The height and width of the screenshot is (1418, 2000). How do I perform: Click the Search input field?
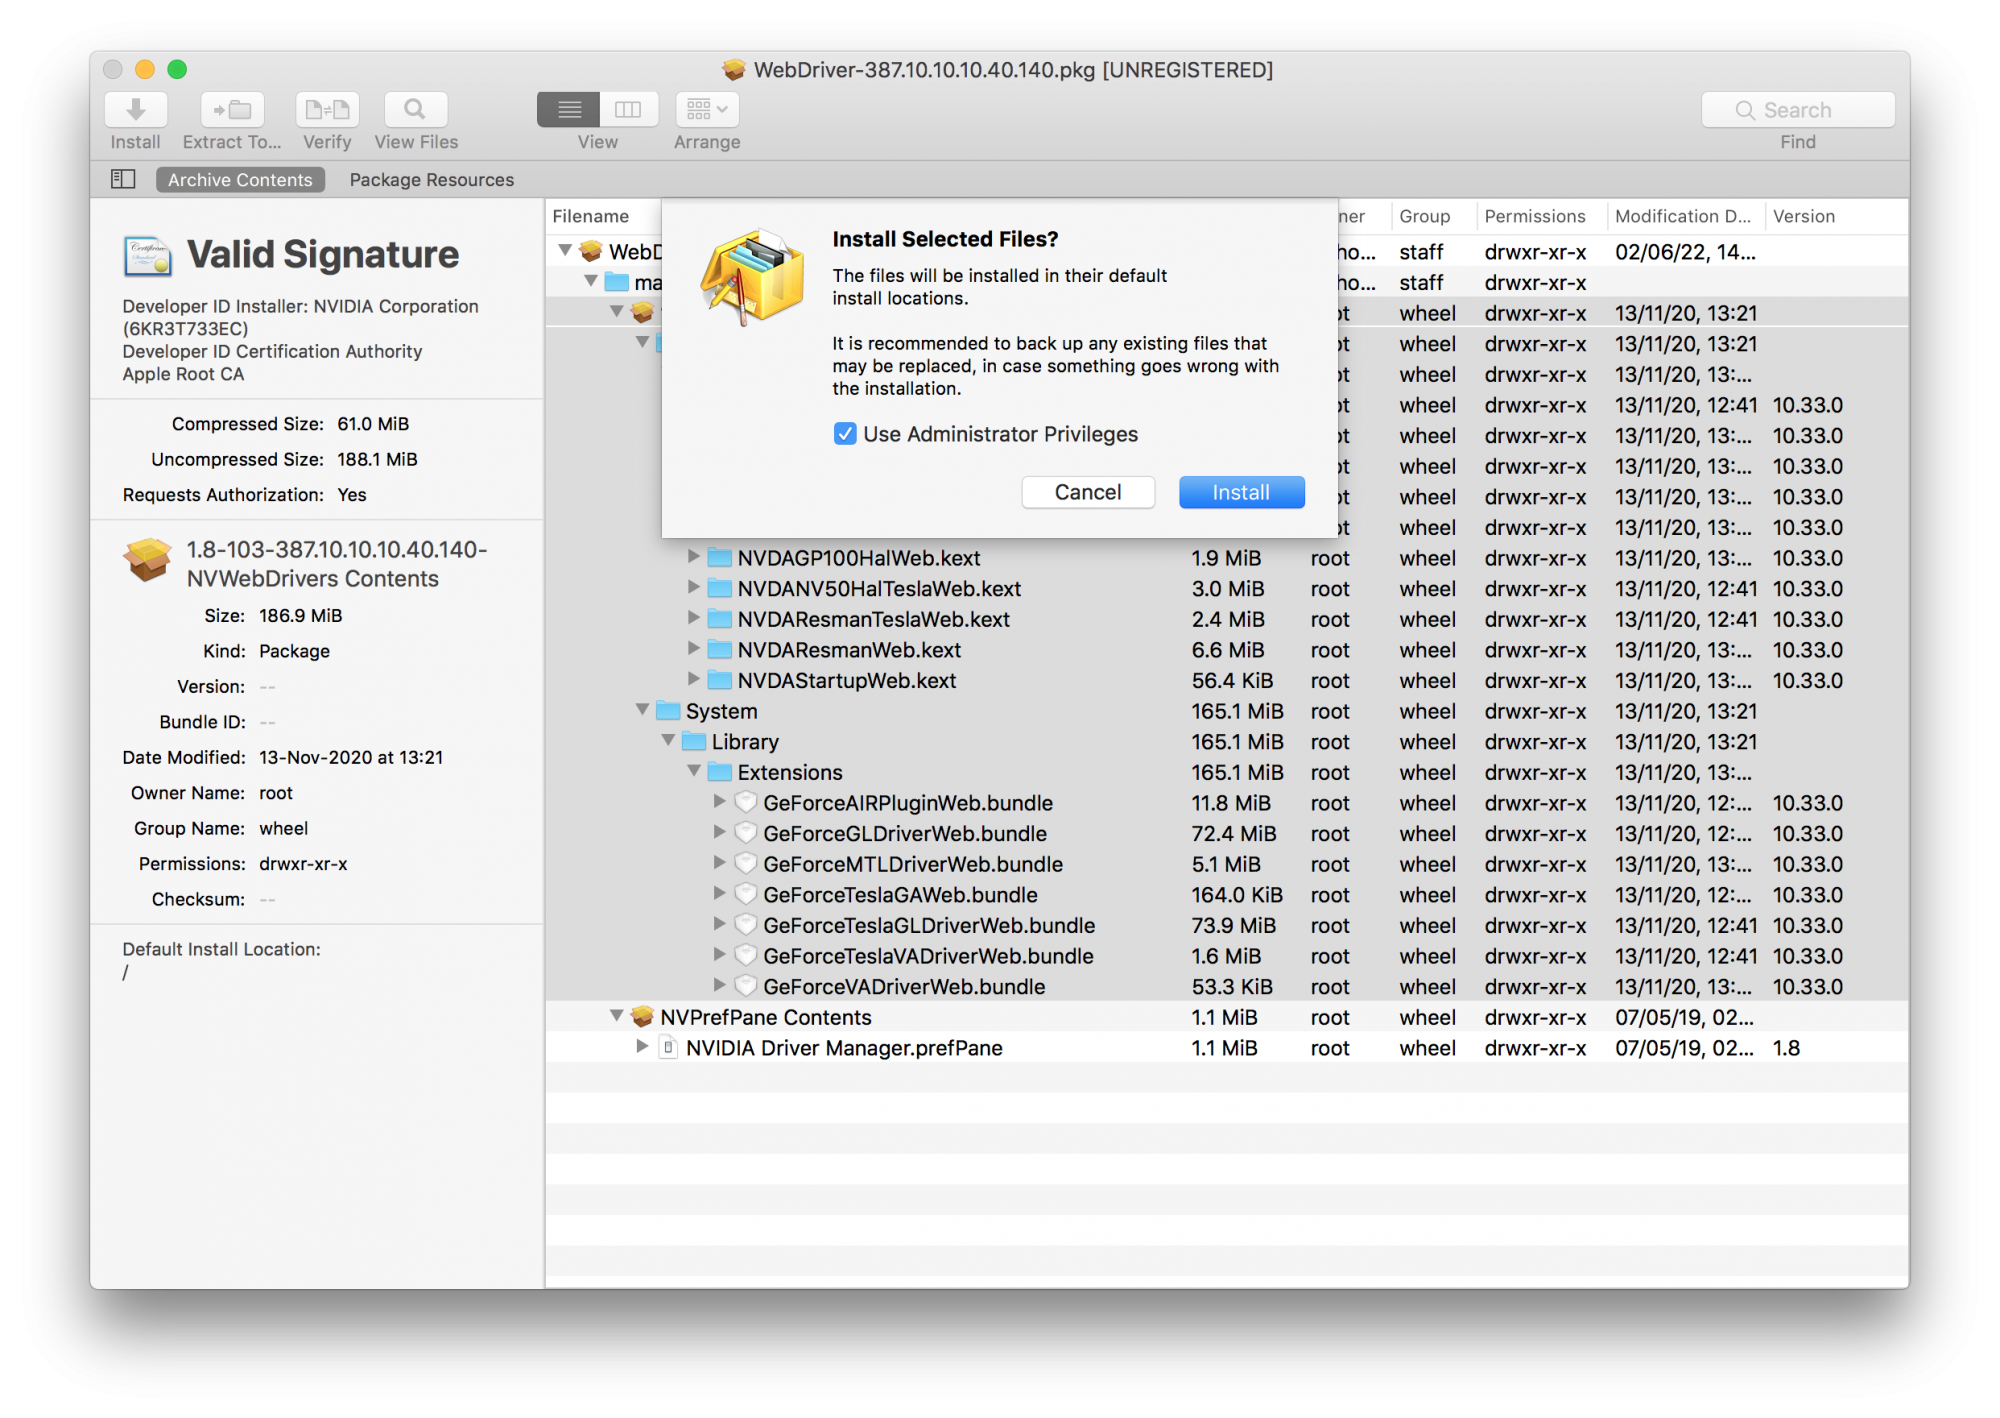tap(1798, 110)
